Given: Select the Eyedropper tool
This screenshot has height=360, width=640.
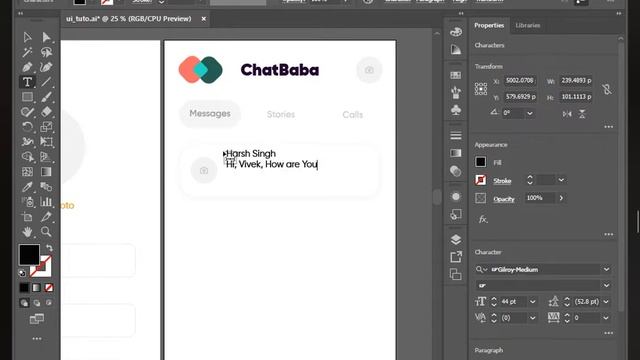Looking at the screenshot, I should click(x=27, y=187).
